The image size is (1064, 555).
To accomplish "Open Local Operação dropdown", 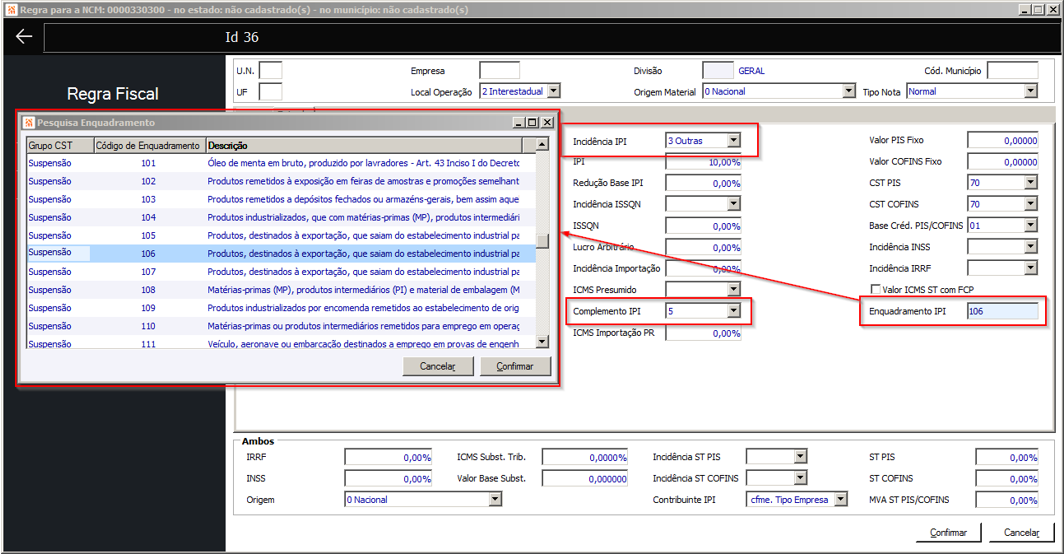I will point(554,91).
